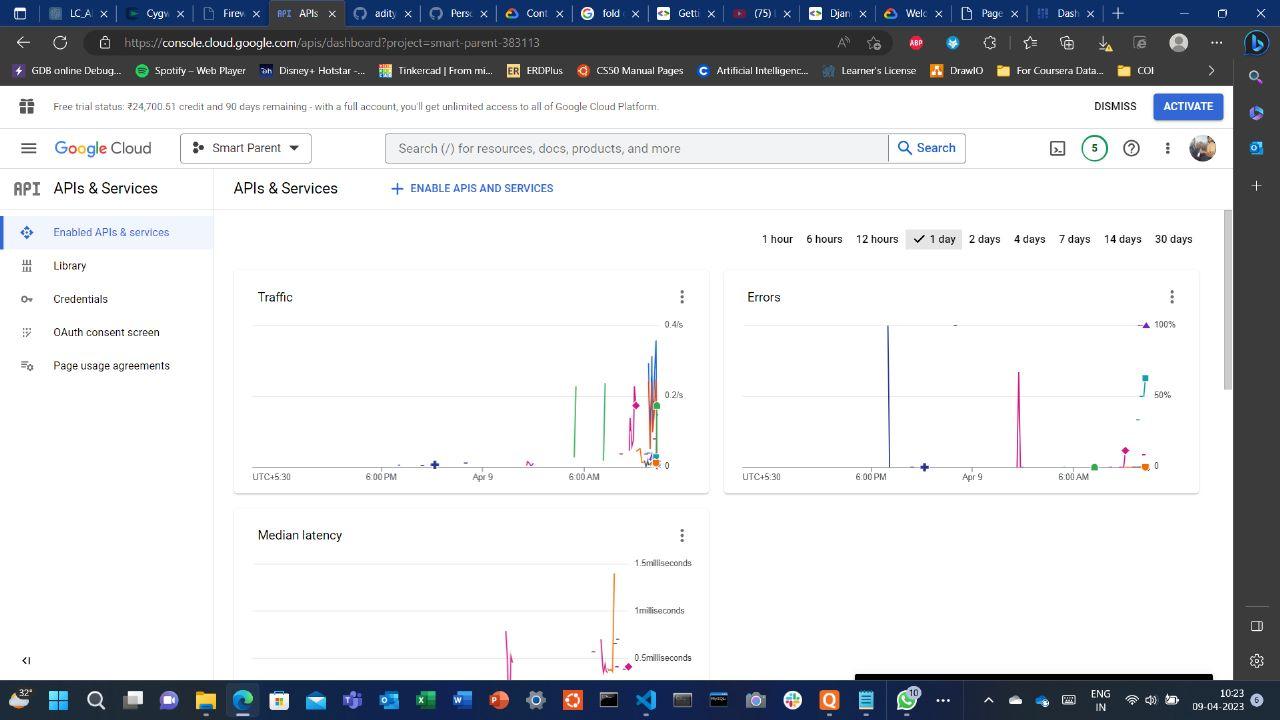1280x720 pixels.
Task: Select the 6 hours time range
Action: point(824,239)
